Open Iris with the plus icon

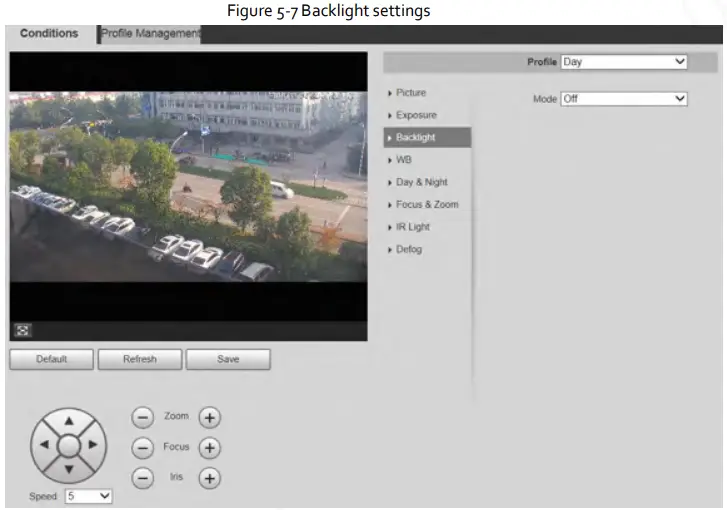[x=210, y=478]
